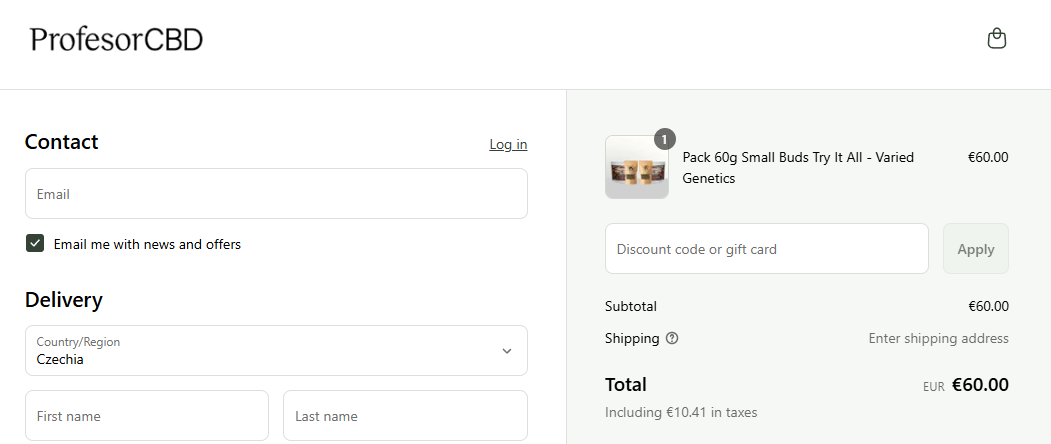
Task: Click into the First name field
Action: coord(147,416)
